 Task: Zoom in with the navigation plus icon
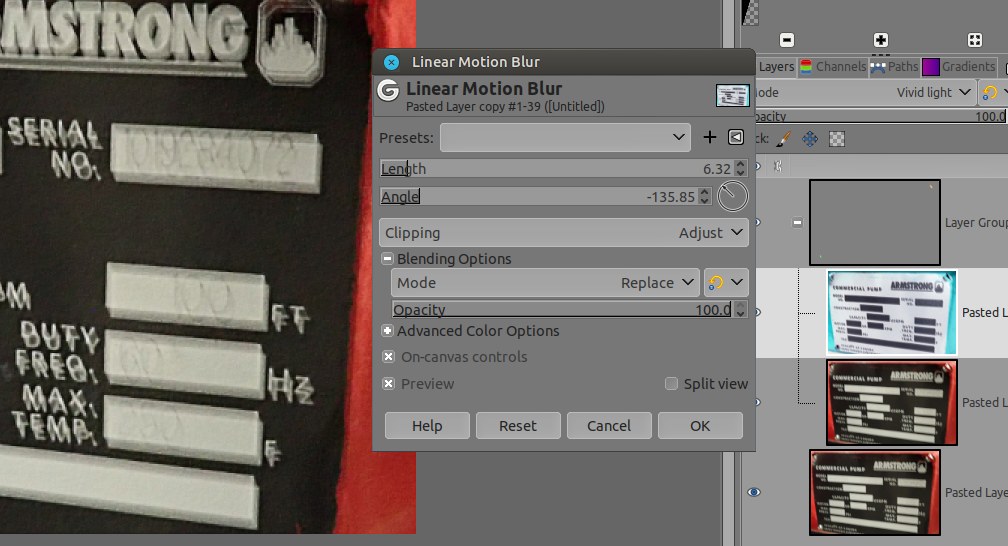pyautogui.click(x=881, y=40)
